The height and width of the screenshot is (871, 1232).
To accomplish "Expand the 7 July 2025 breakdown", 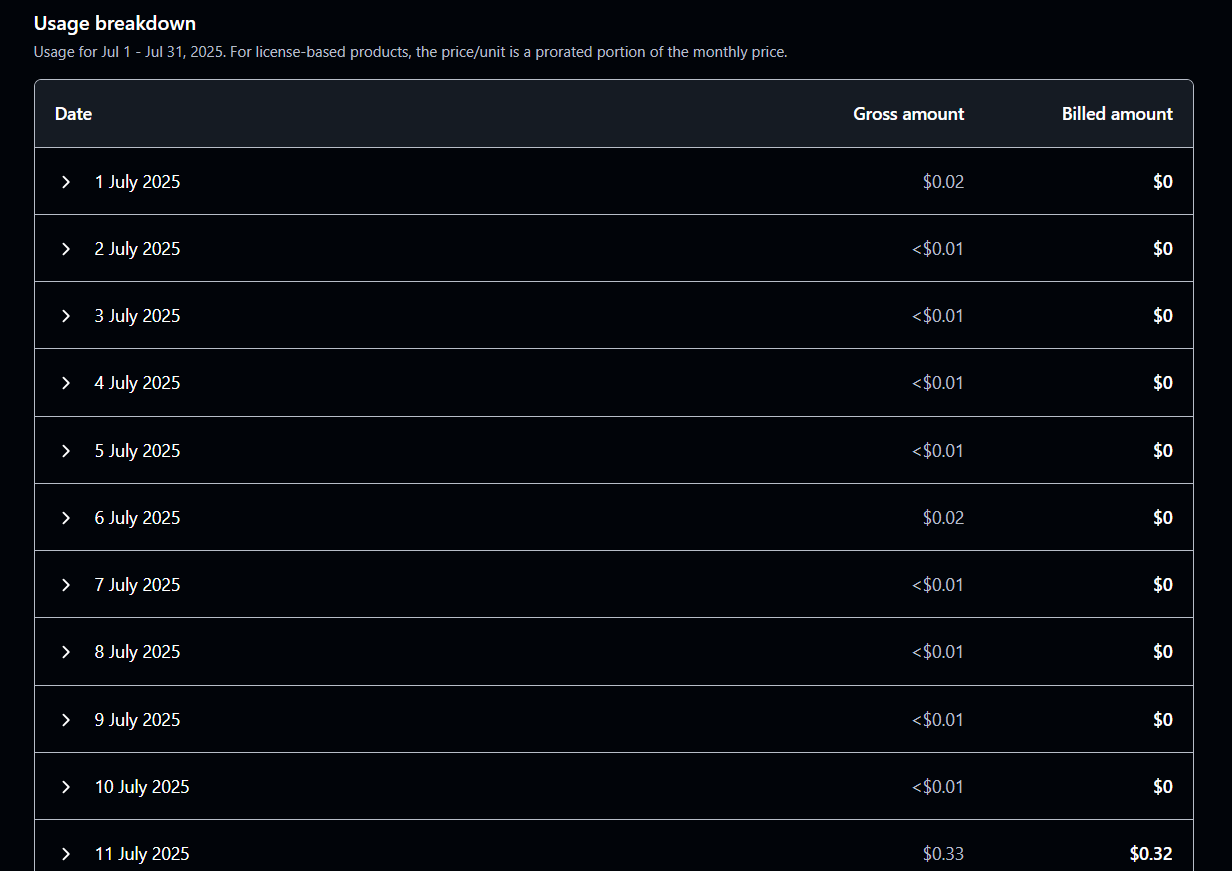I will tap(66, 585).
